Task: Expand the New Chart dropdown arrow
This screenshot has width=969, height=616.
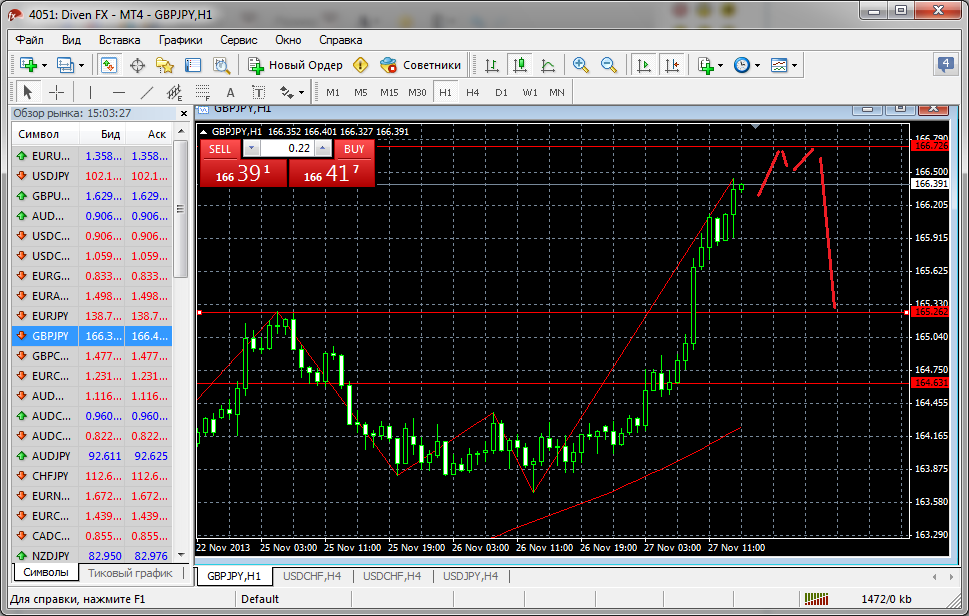Action: [44, 65]
